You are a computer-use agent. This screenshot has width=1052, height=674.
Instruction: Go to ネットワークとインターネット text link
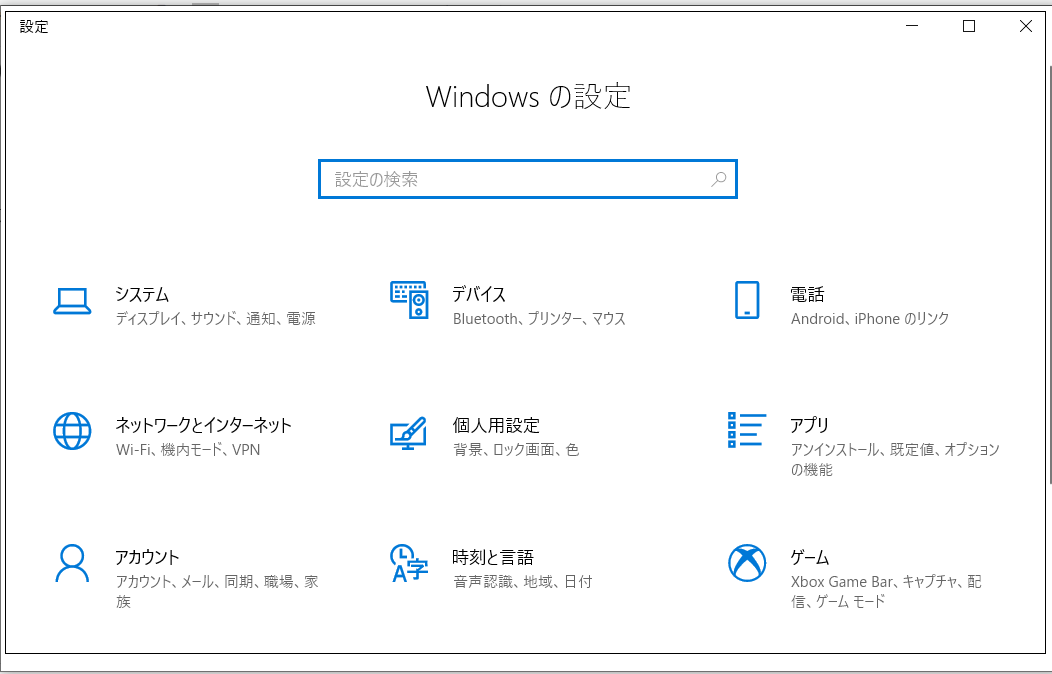click(203, 425)
